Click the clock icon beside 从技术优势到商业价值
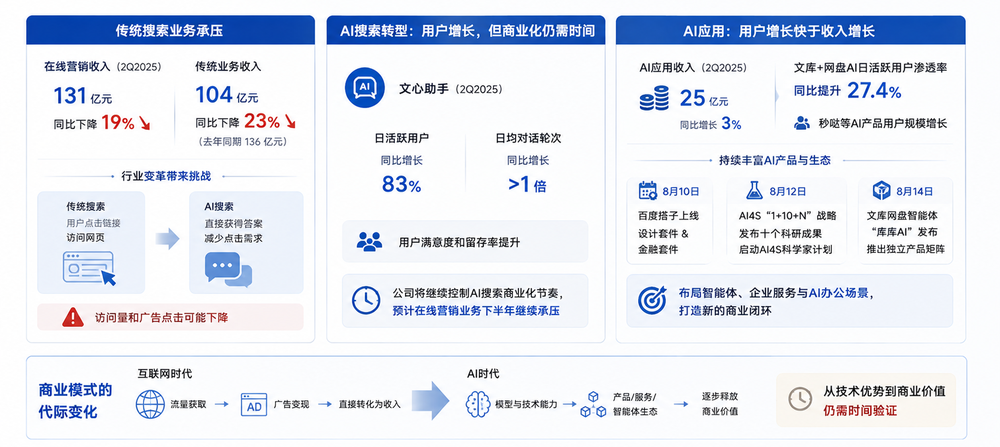 pyautogui.click(x=800, y=399)
